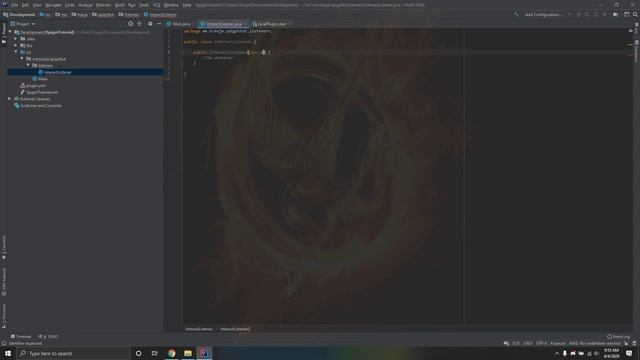Open the Navigate menu
Viewport: 640px width, 360px height.
pos(53,5)
